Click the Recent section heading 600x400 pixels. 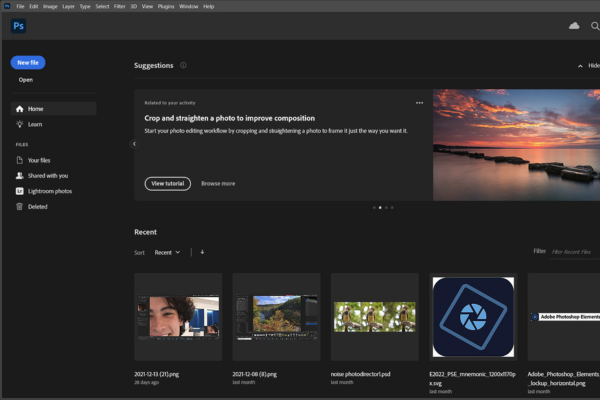145,232
